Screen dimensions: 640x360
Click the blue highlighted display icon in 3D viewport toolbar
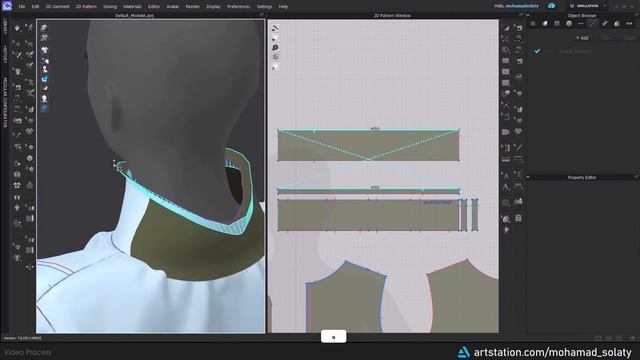coord(44,79)
